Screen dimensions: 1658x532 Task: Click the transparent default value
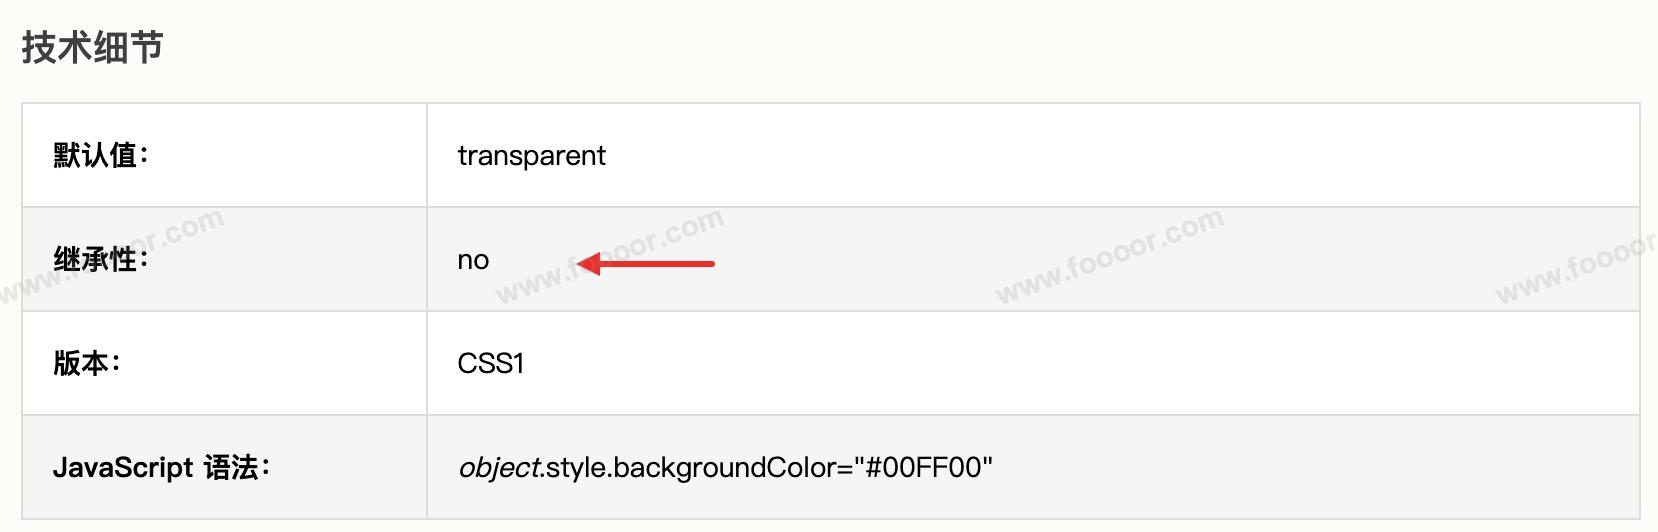531,156
